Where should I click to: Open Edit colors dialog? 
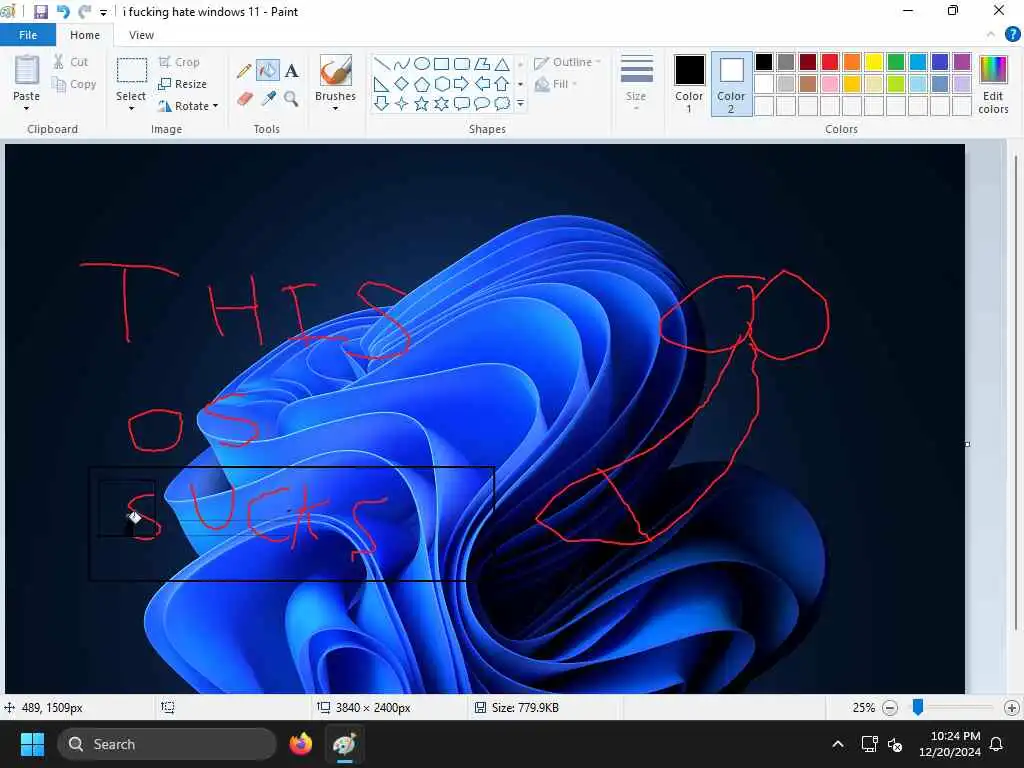click(x=993, y=84)
